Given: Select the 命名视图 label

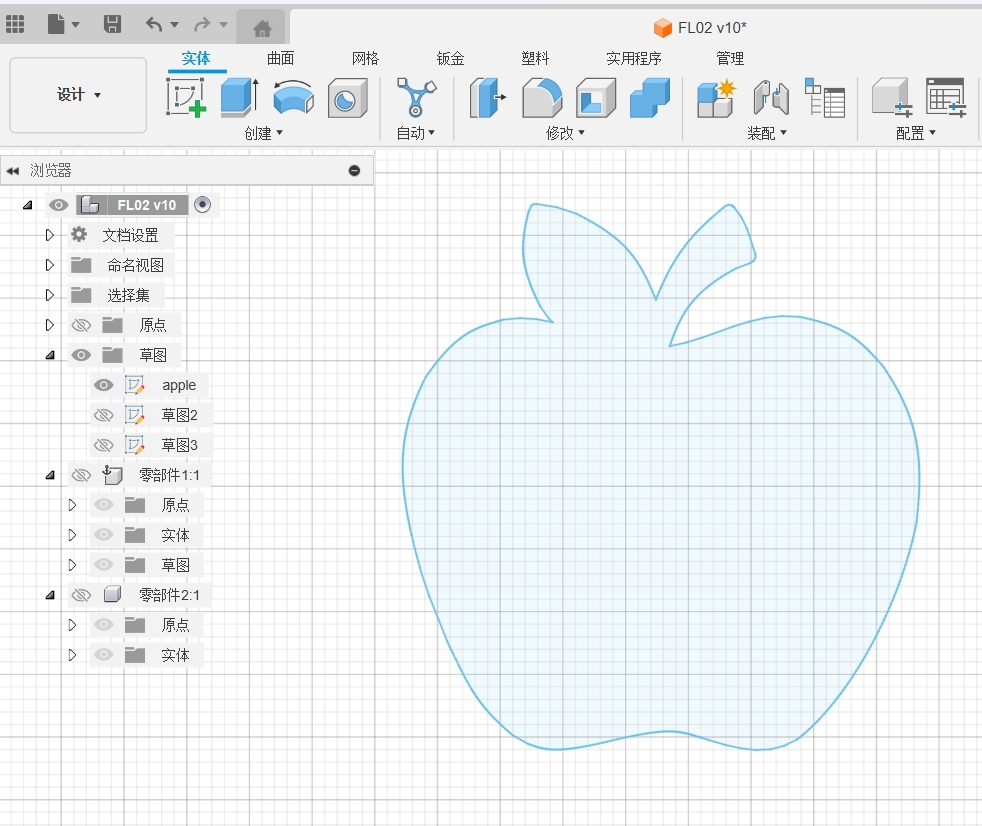Looking at the screenshot, I should tap(136, 265).
